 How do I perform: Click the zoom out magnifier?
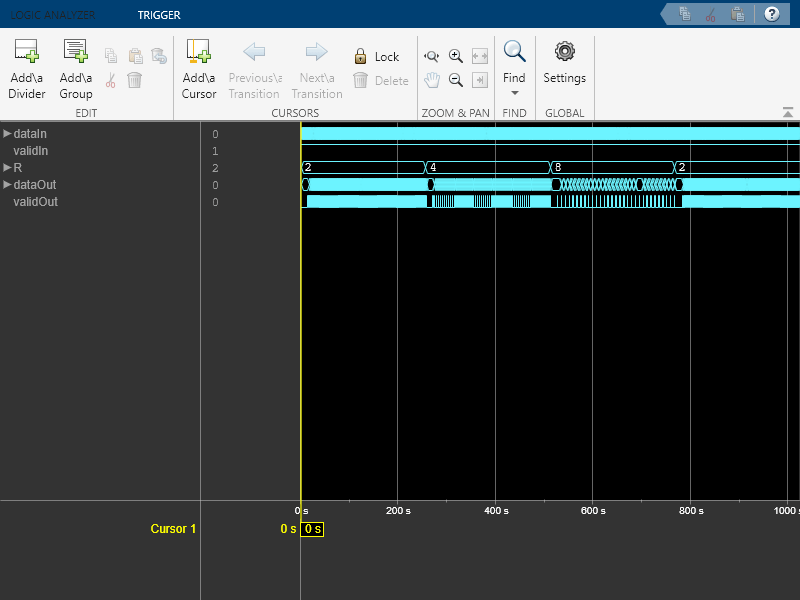click(x=456, y=81)
